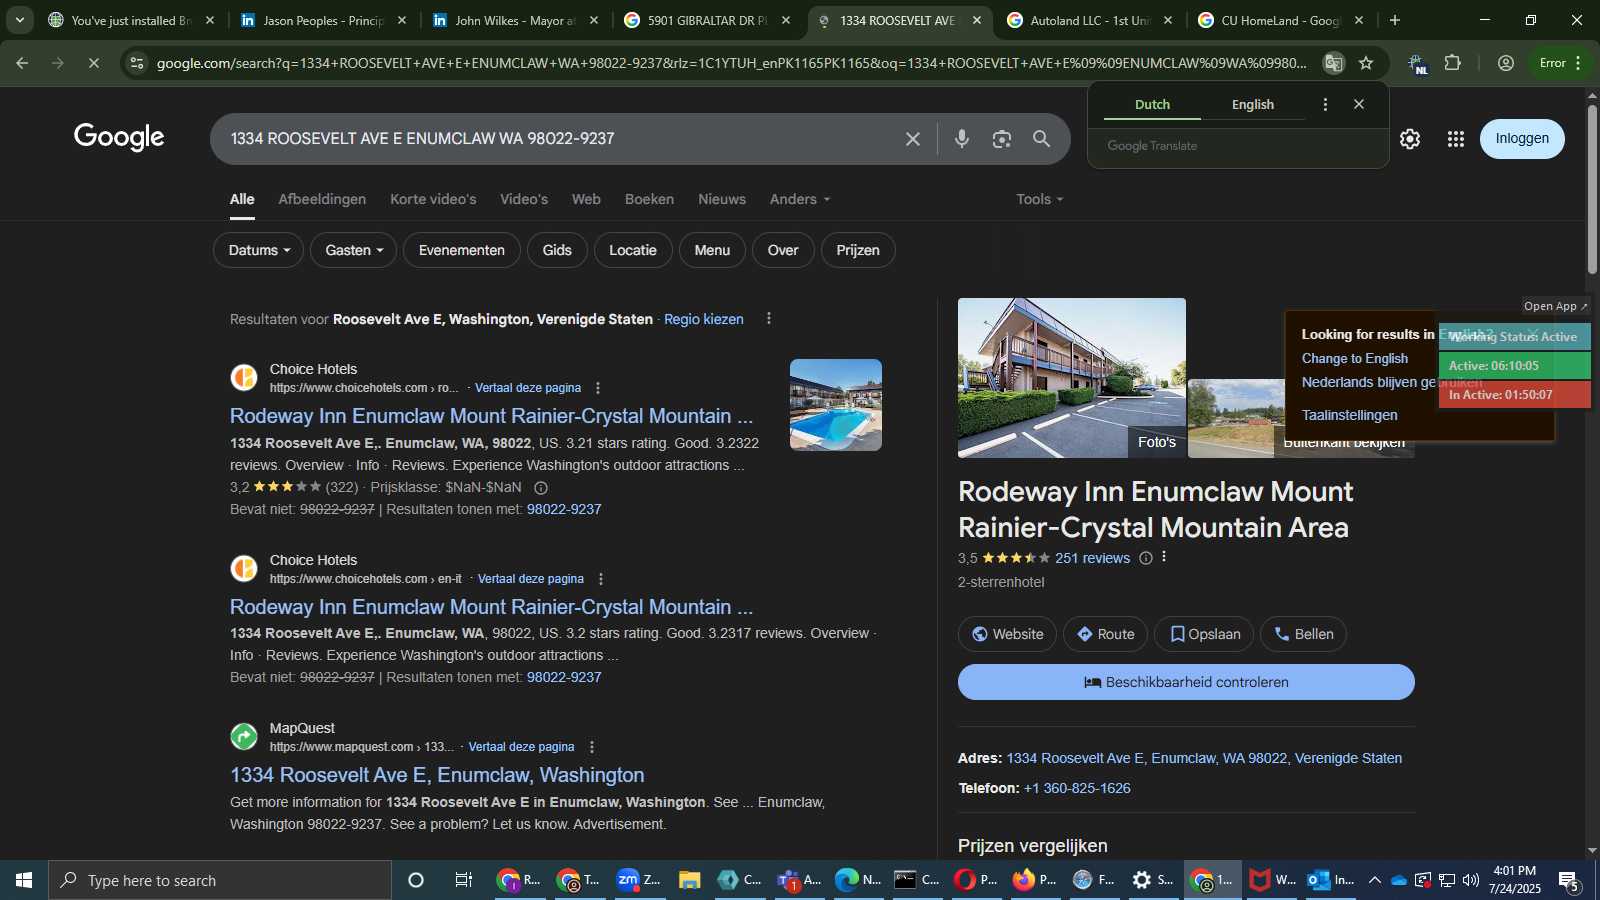Switch to Autoland LLC browser tab

(1090, 20)
